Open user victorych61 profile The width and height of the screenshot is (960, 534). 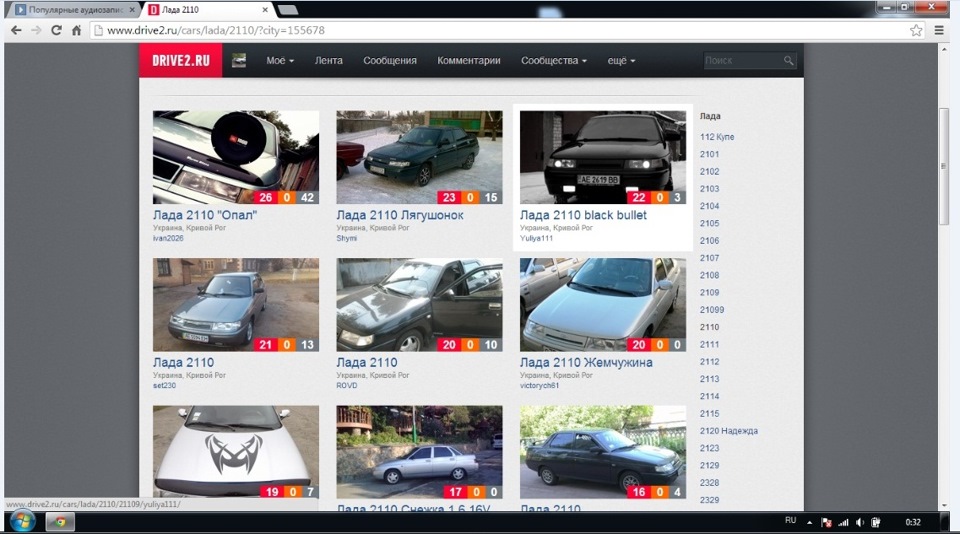click(539, 385)
